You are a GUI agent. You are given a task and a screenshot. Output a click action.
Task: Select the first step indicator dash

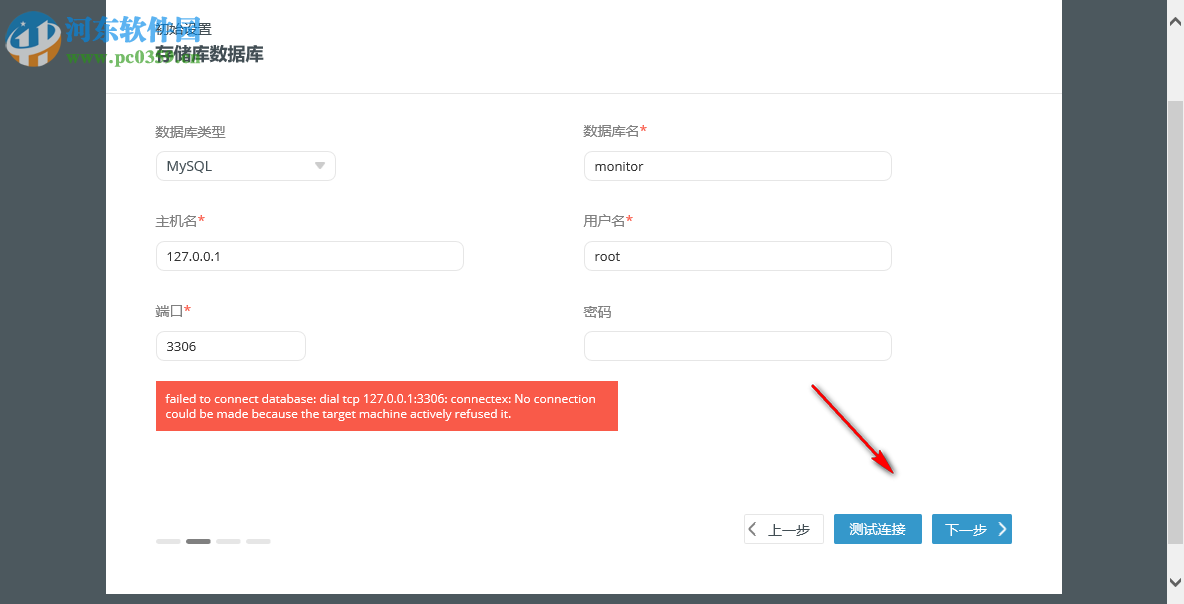(x=168, y=541)
